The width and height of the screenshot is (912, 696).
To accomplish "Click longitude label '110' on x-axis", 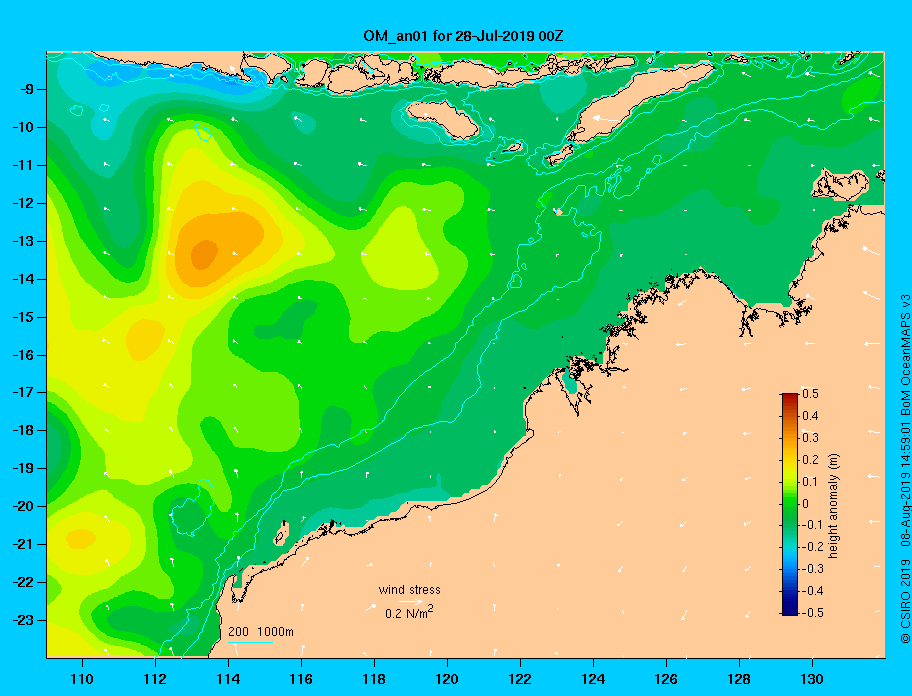I will pos(82,679).
